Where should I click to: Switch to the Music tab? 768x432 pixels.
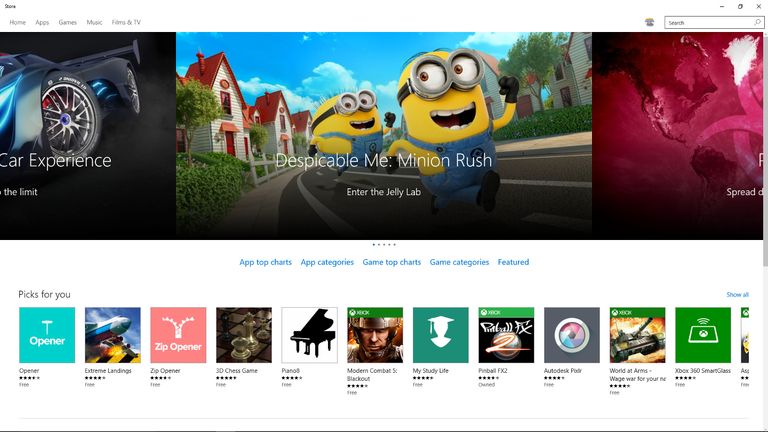[95, 23]
